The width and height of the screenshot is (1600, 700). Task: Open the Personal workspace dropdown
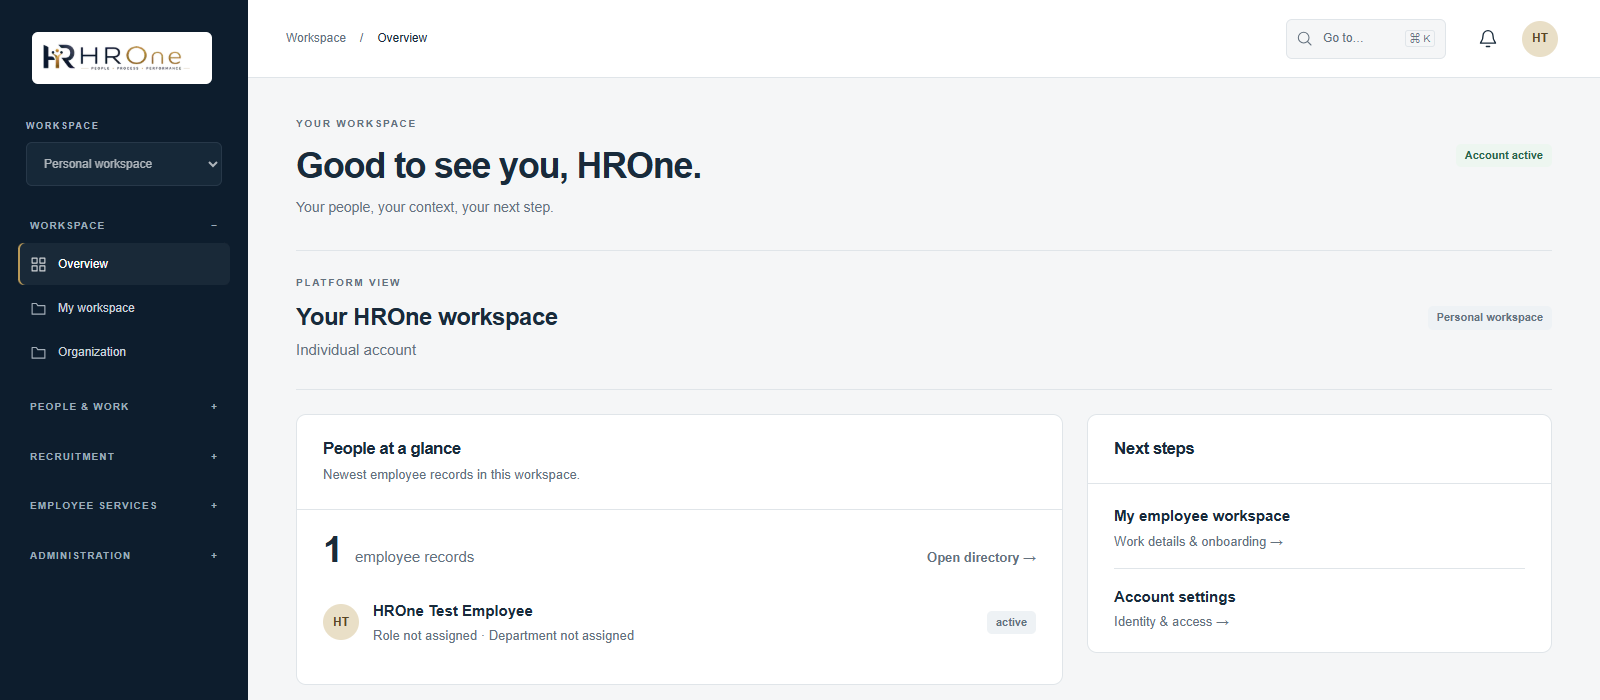(x=124, y=164)
